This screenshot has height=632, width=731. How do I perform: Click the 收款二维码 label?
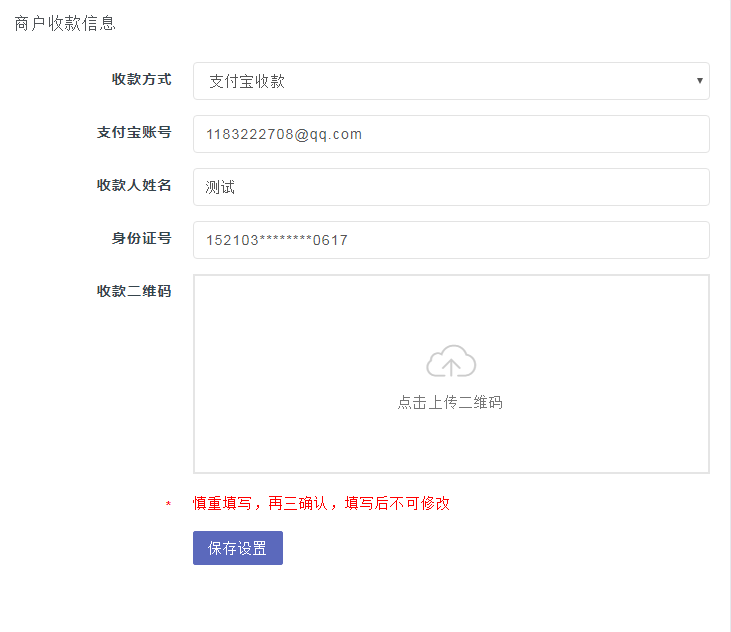pos(134,291)
